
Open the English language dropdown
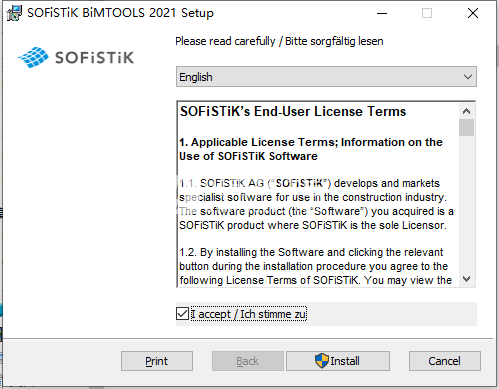pos(326,77)
